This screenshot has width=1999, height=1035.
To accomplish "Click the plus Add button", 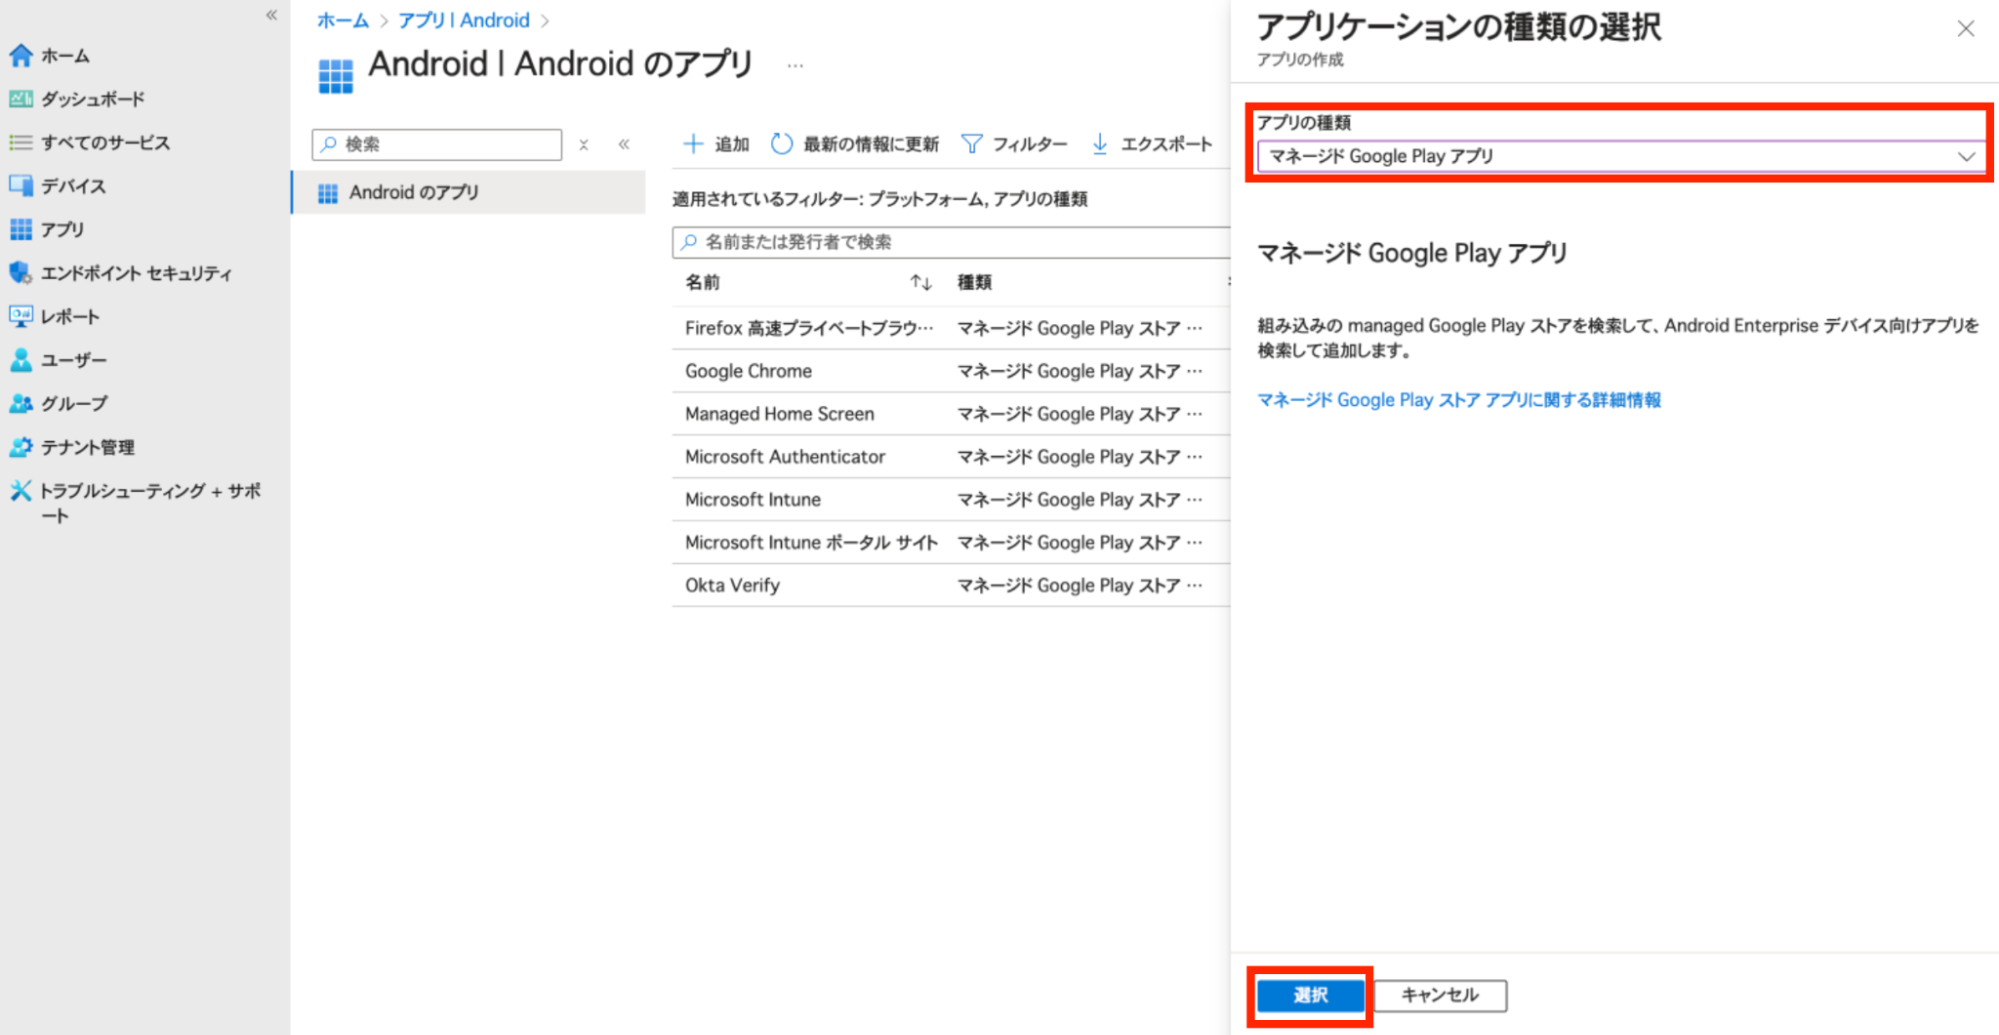I will click(x=715, y=144).
